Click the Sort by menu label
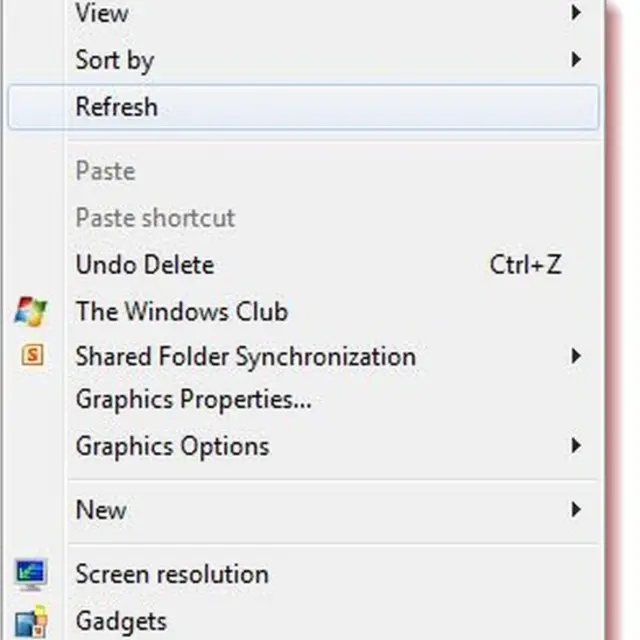 (114, 60)
